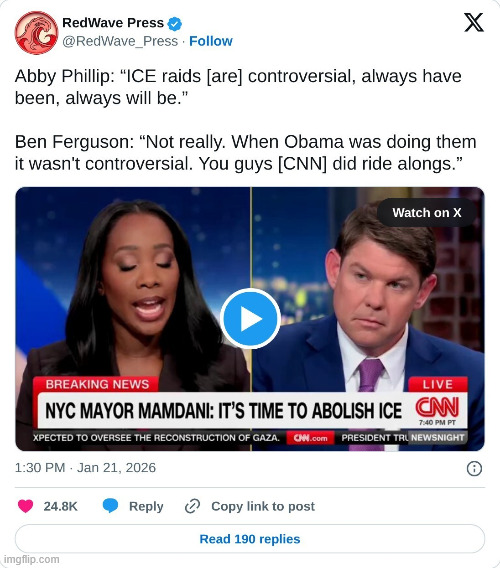Click the Reply text label

pyautogui.click(x=146, y=506)
